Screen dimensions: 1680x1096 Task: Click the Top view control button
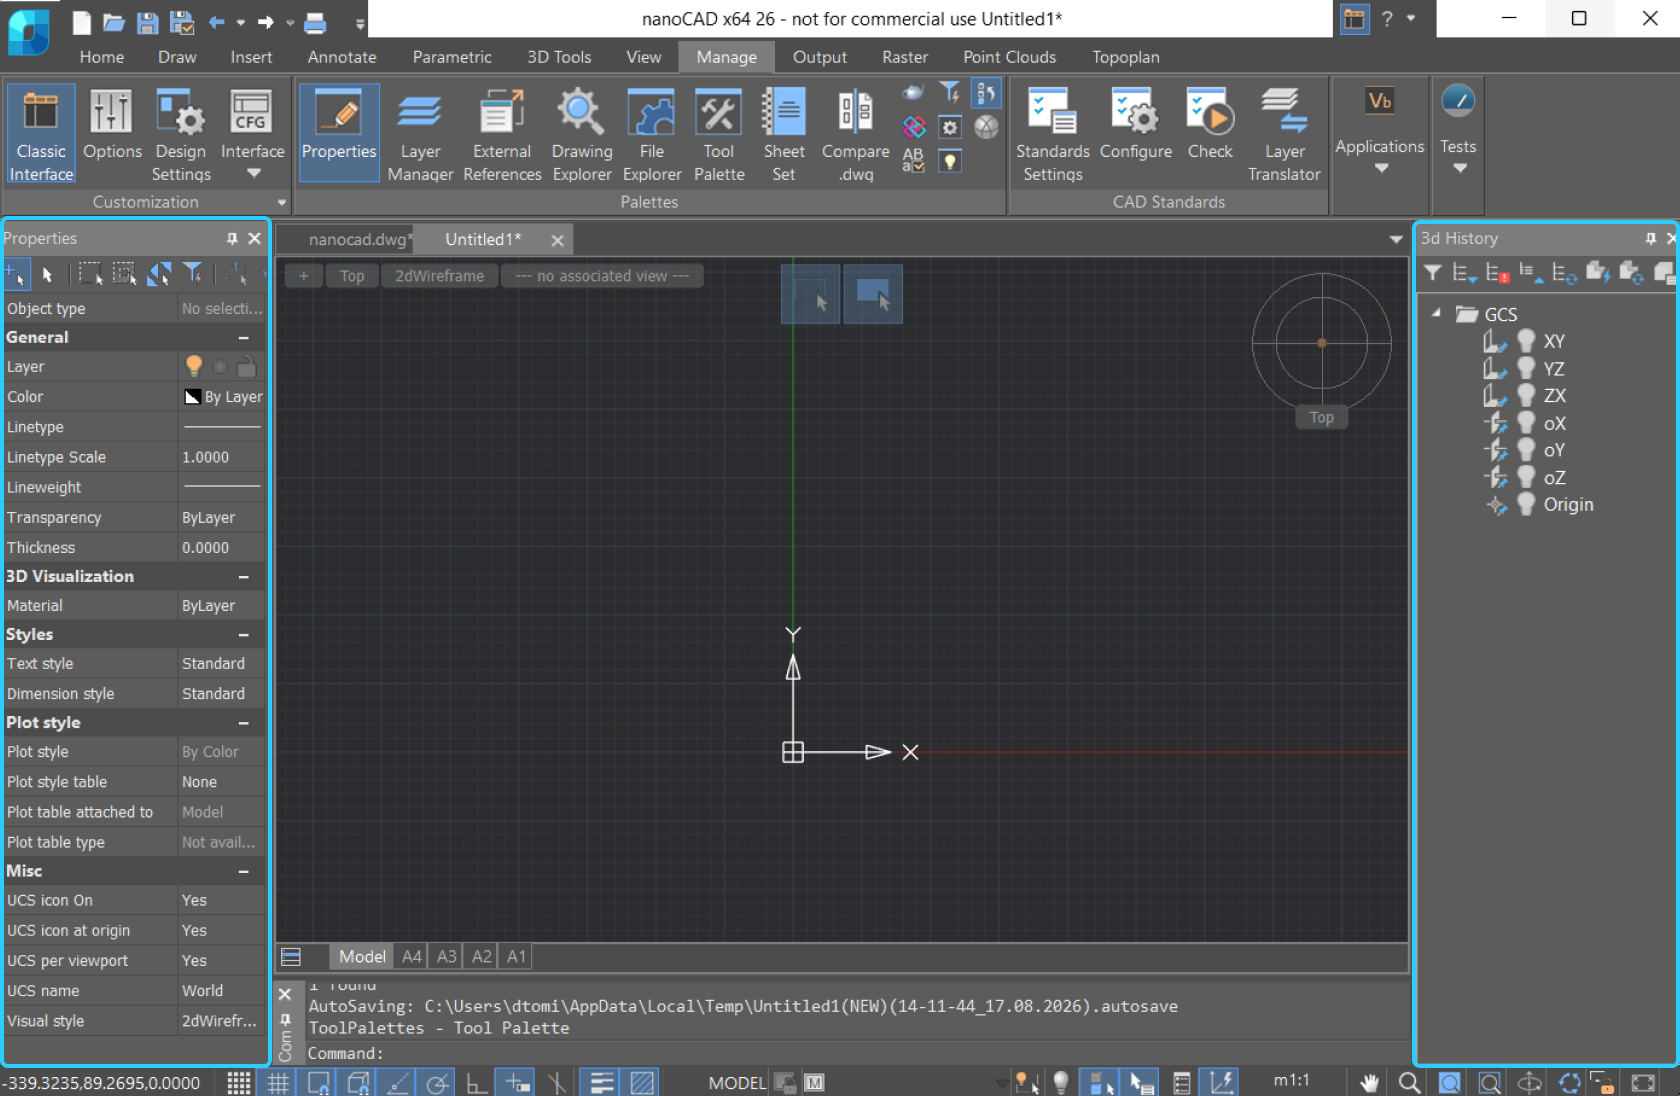pos(352,276)
